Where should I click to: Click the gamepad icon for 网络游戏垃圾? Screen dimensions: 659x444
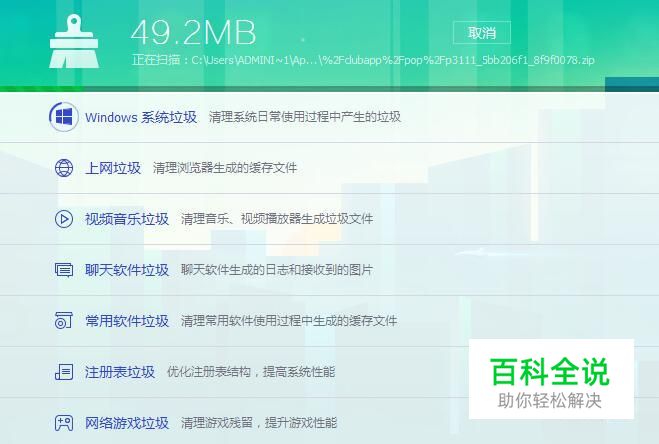coord(64,423)
